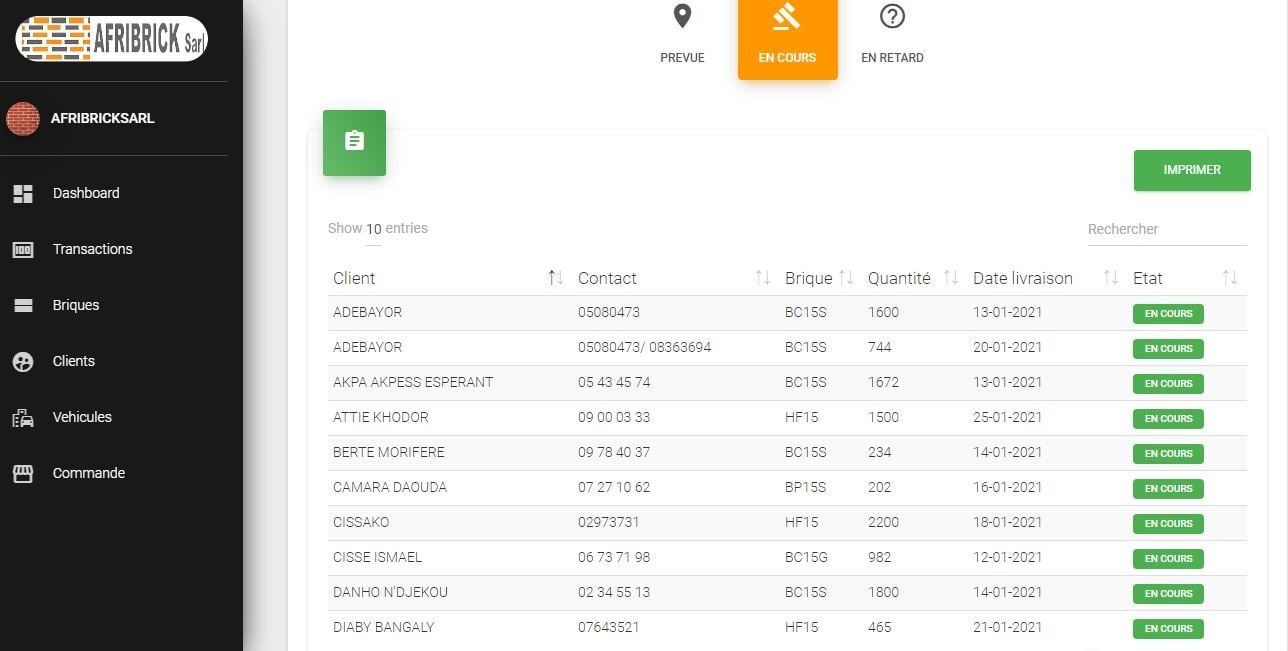
Task: Toggle sort on the Date livraison column
Action: pyautogui.click(x=1111, y=278)
